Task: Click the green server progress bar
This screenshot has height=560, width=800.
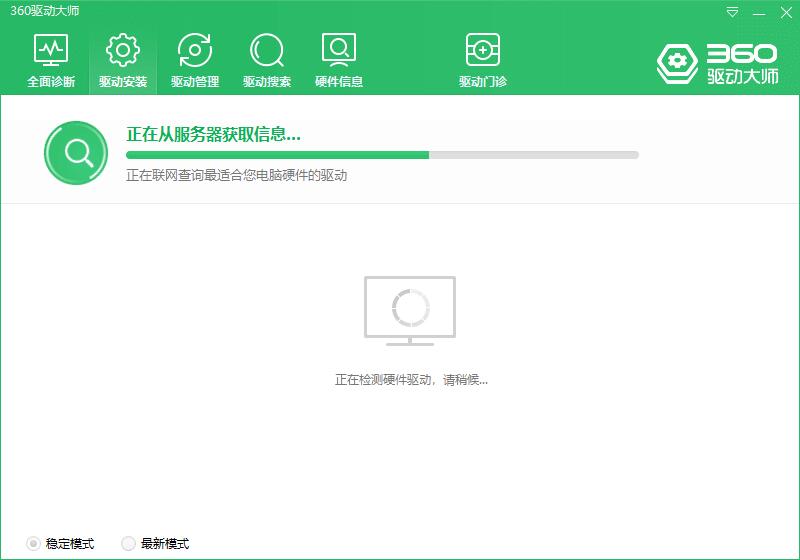Action: 382,155
